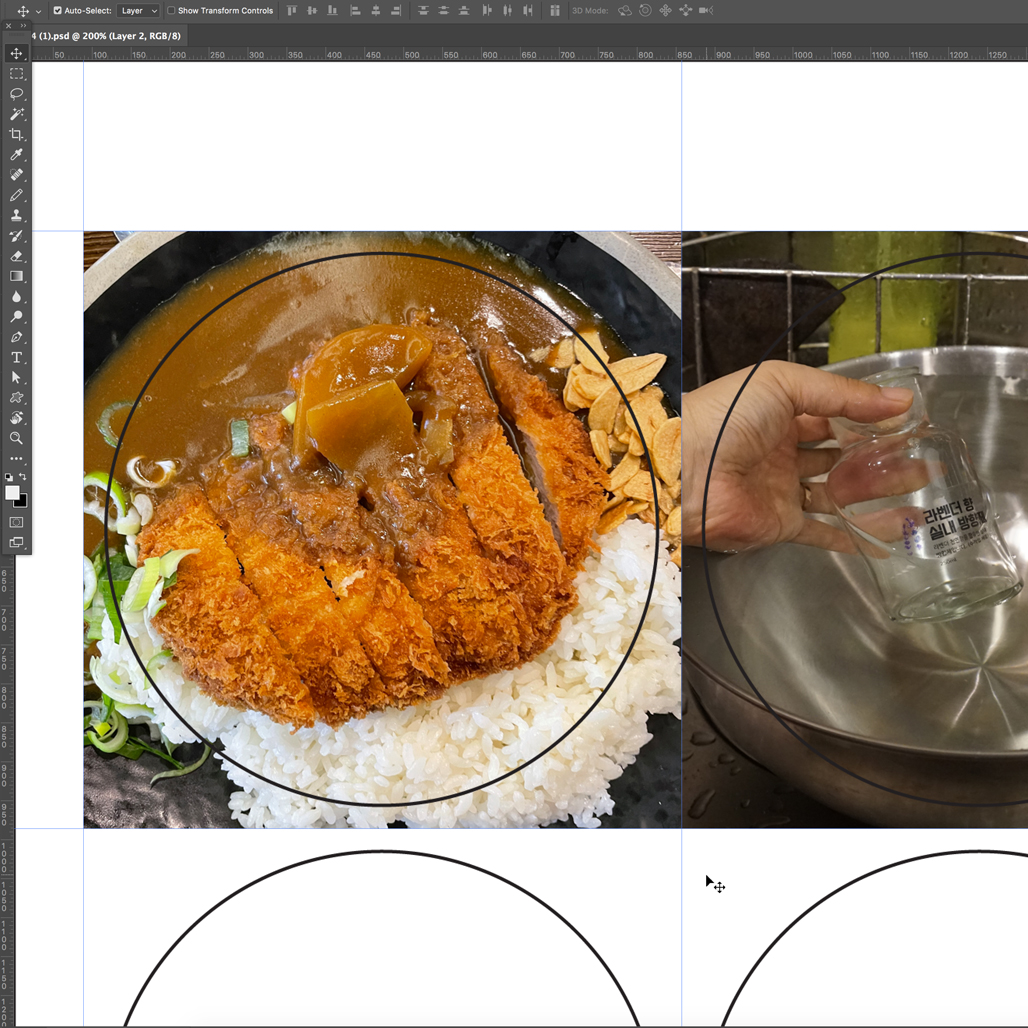Enable Show Transform Controls checkbox
Screen dimensions: 1028x1028
point(171,10)
